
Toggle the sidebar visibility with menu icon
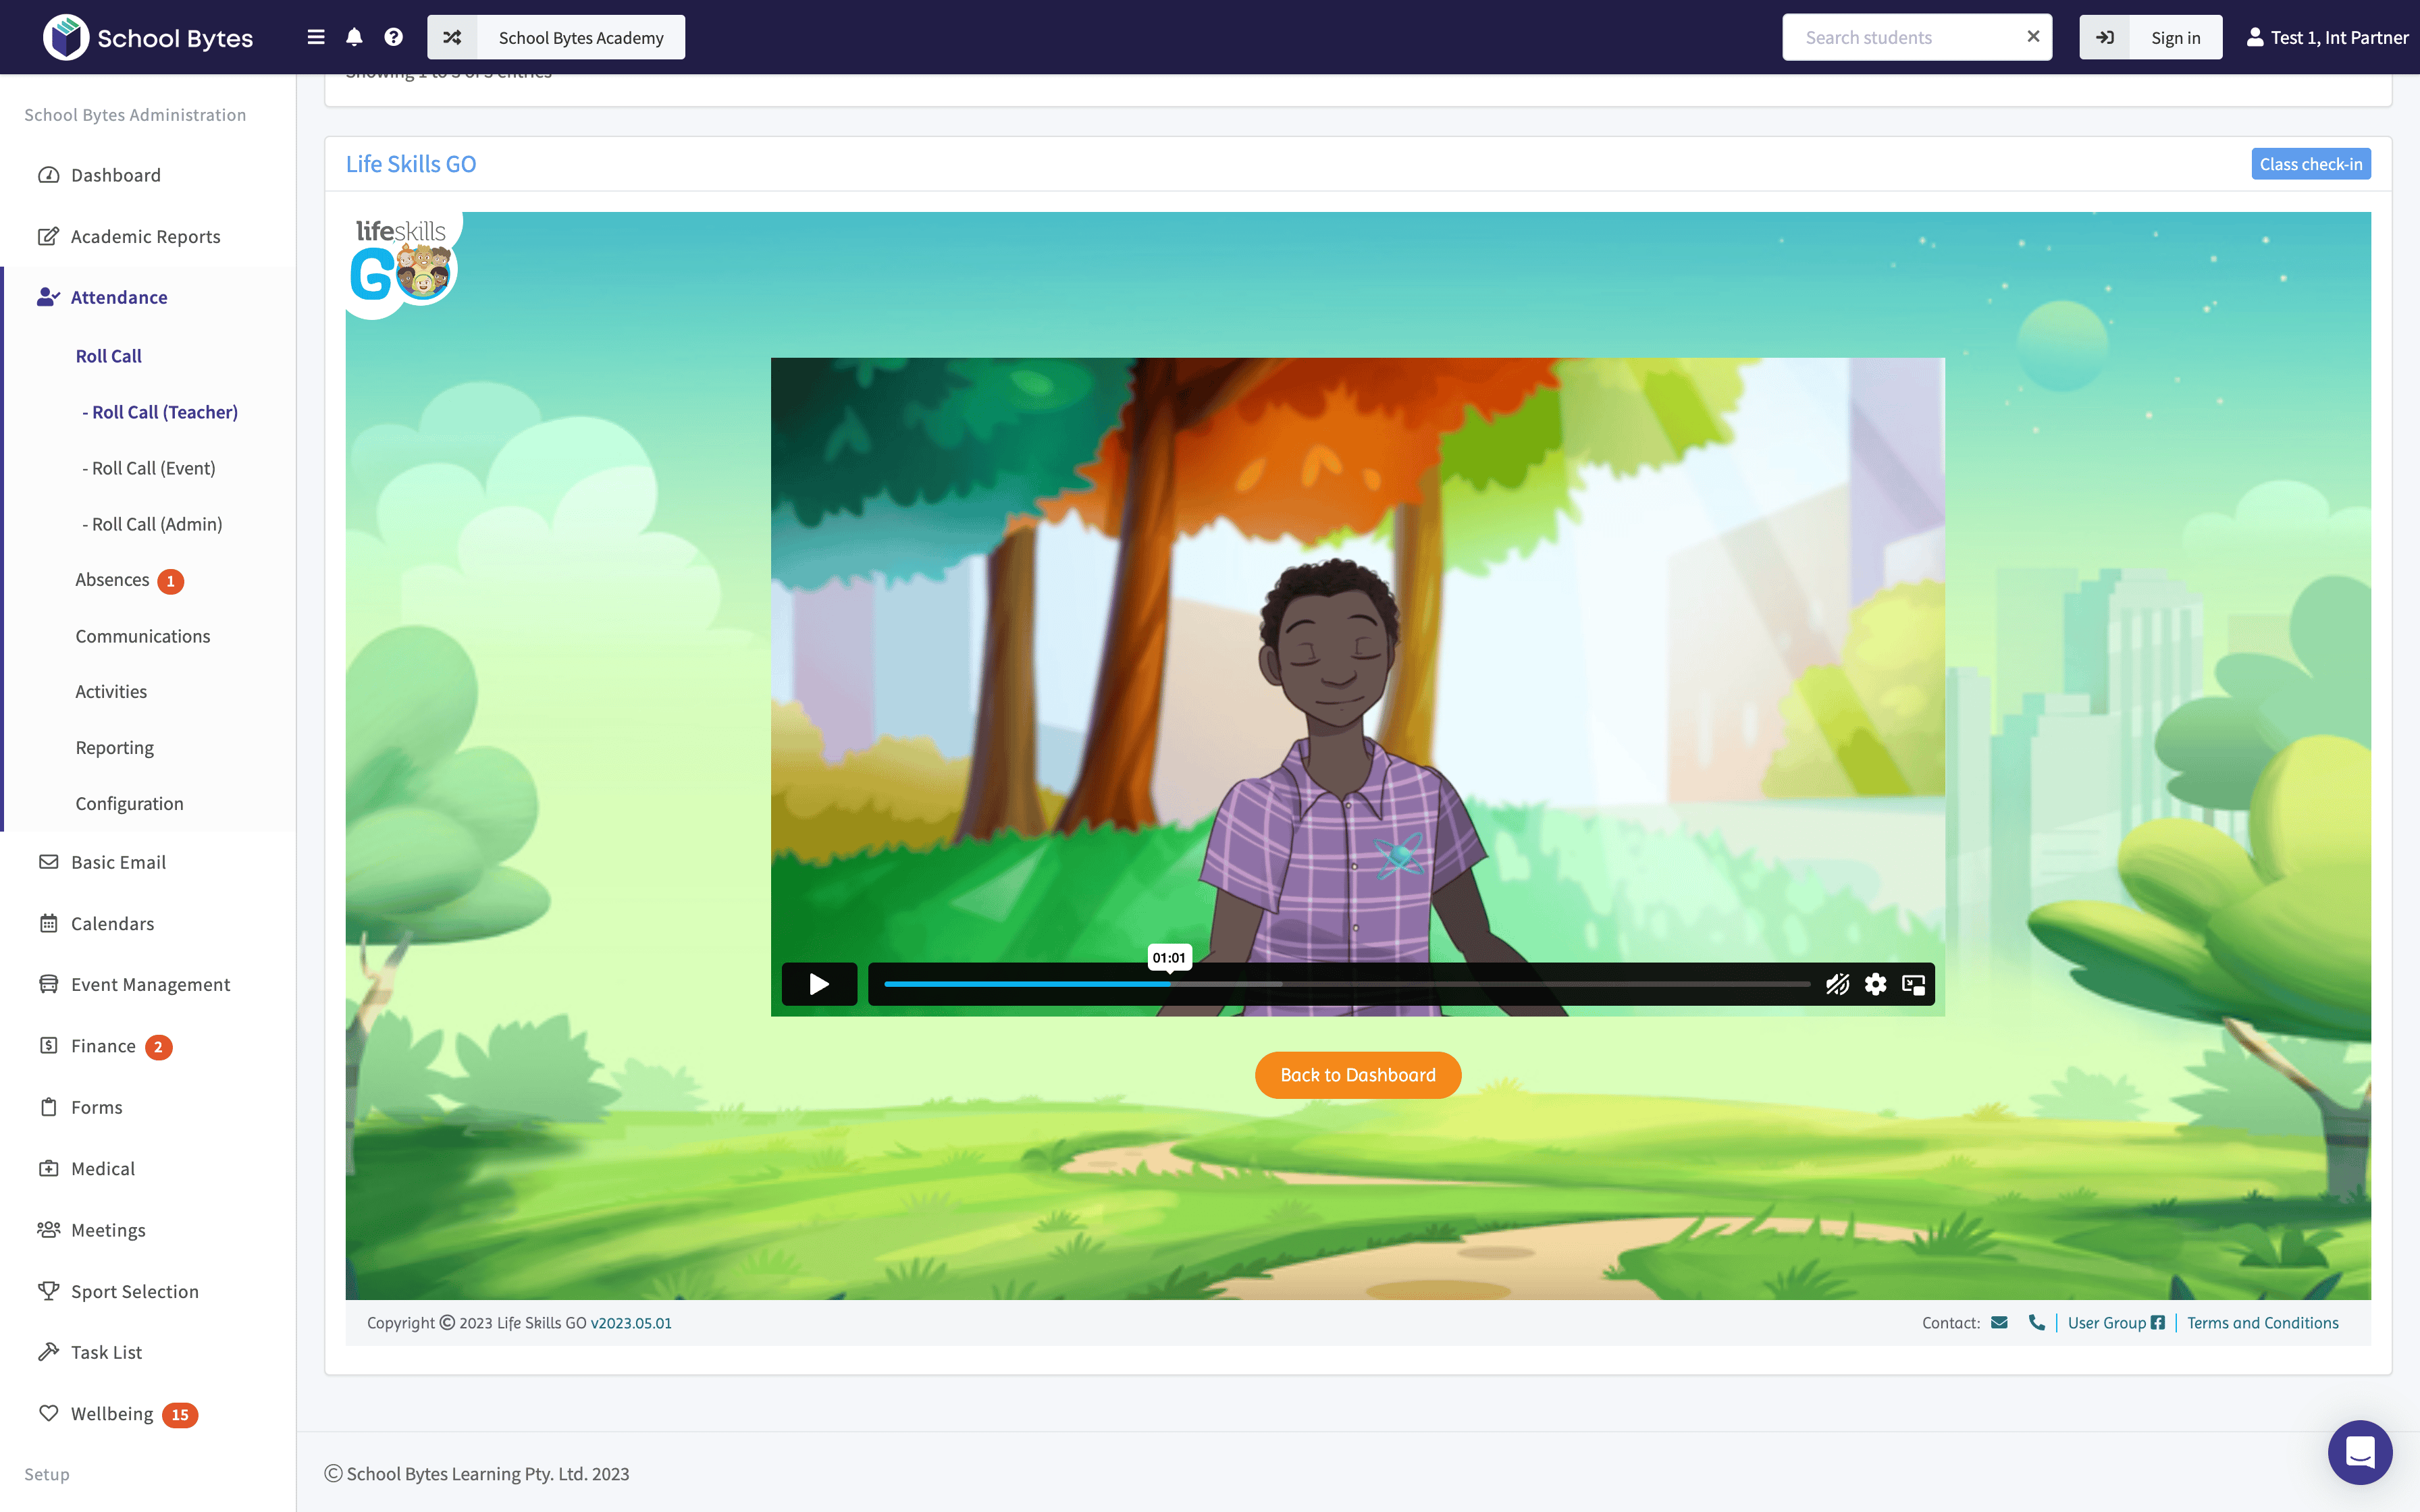click(x=315, y=37)
